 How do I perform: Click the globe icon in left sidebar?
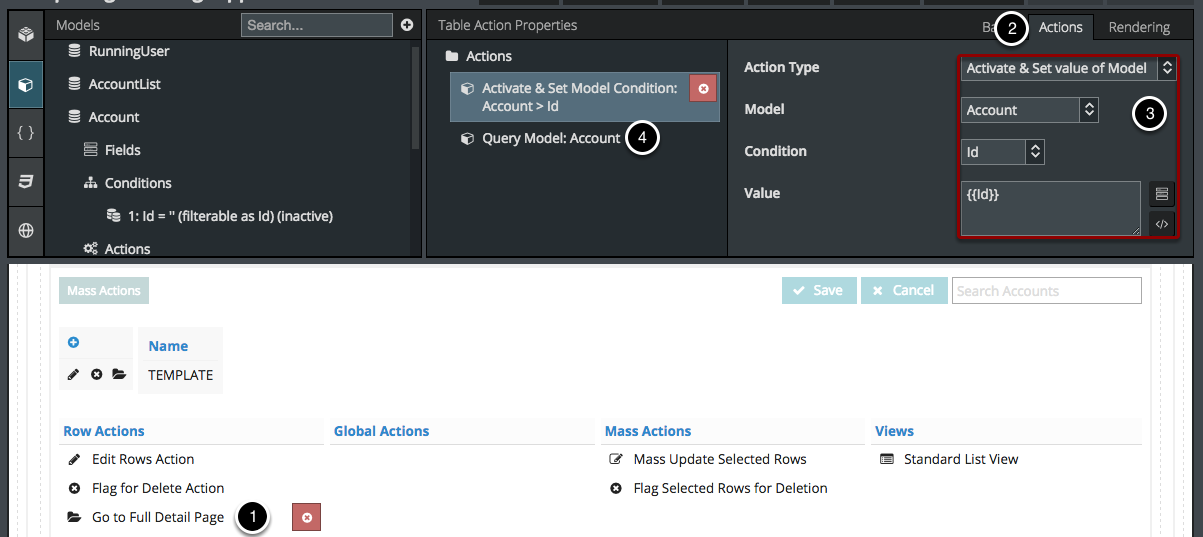26,230
